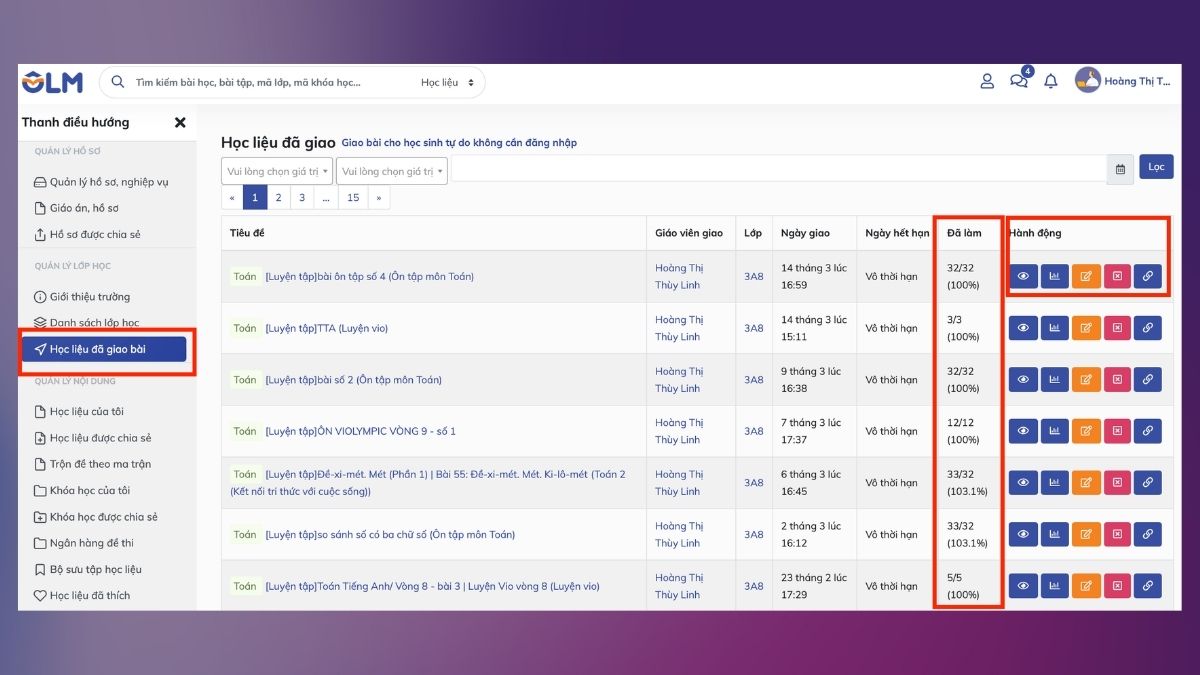Click the user avatar picture
This screenshot has width=1200, height=675.
(1088, 81)
